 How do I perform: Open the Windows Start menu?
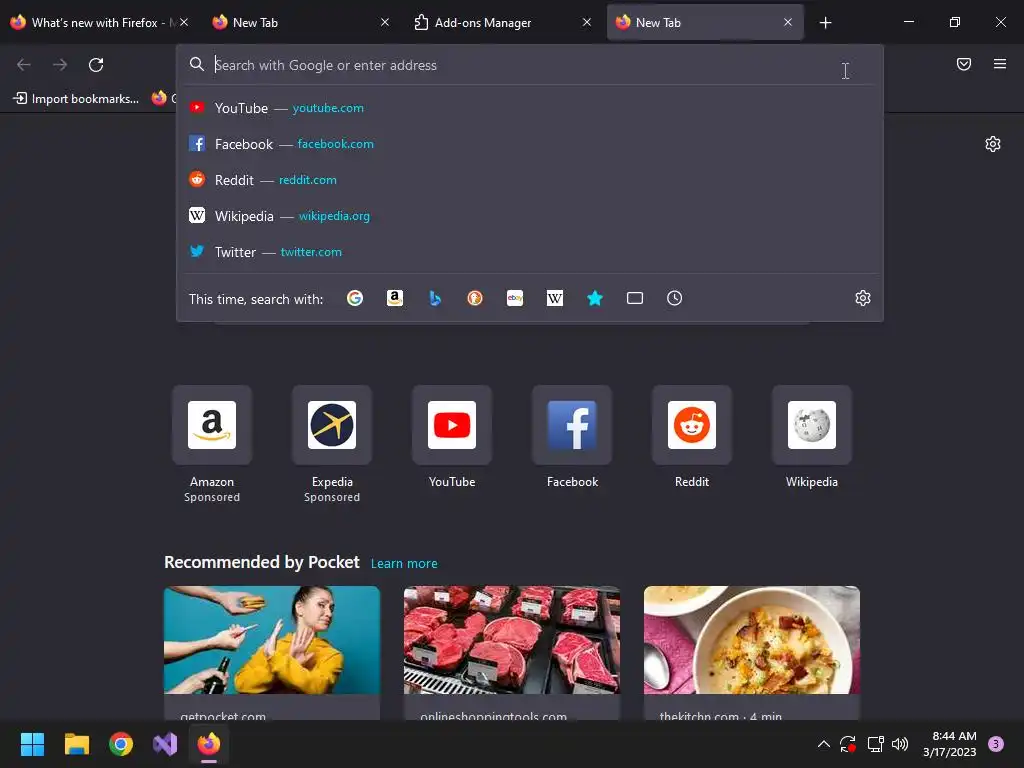(32, 744)
